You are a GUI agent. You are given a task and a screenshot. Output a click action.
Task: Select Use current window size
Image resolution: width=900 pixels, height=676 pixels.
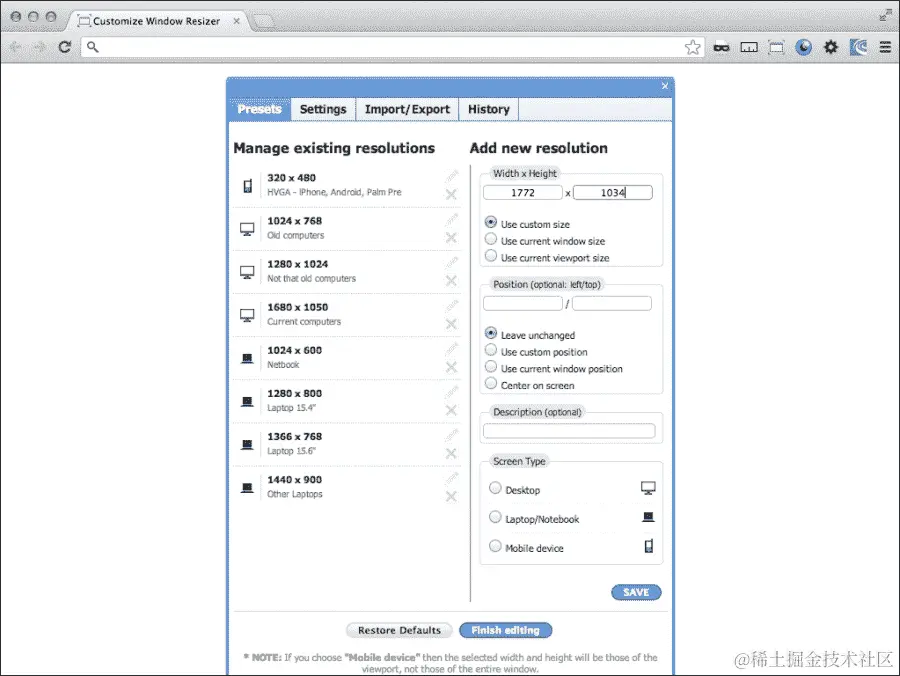(x=491, y=239)
